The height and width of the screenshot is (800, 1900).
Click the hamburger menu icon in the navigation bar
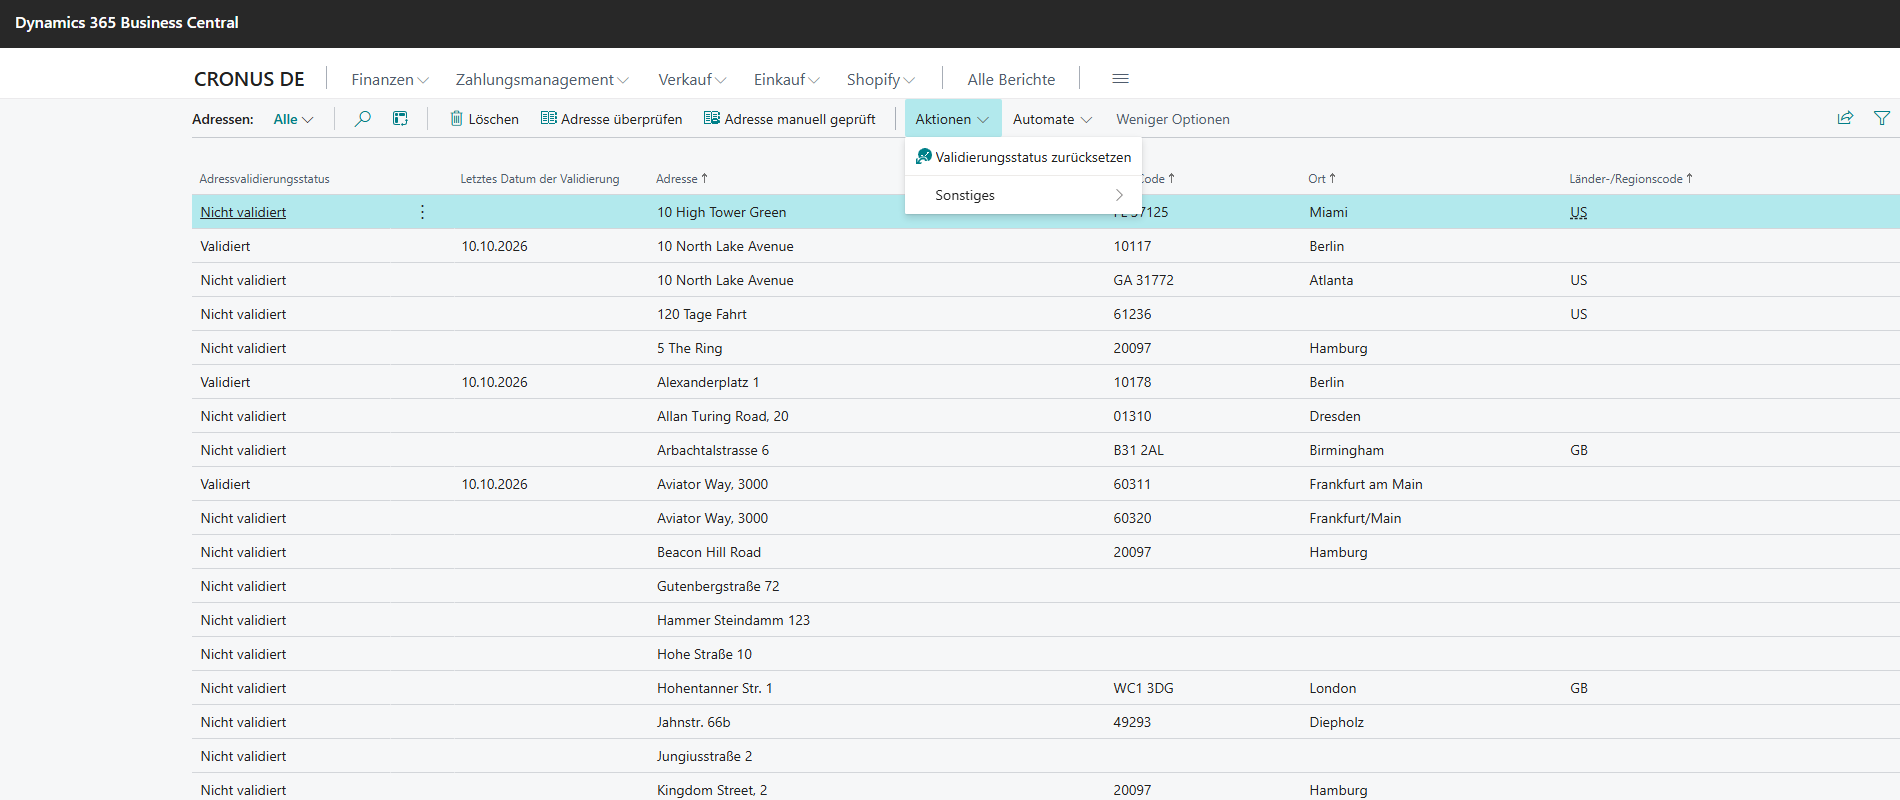(1121, 79)
